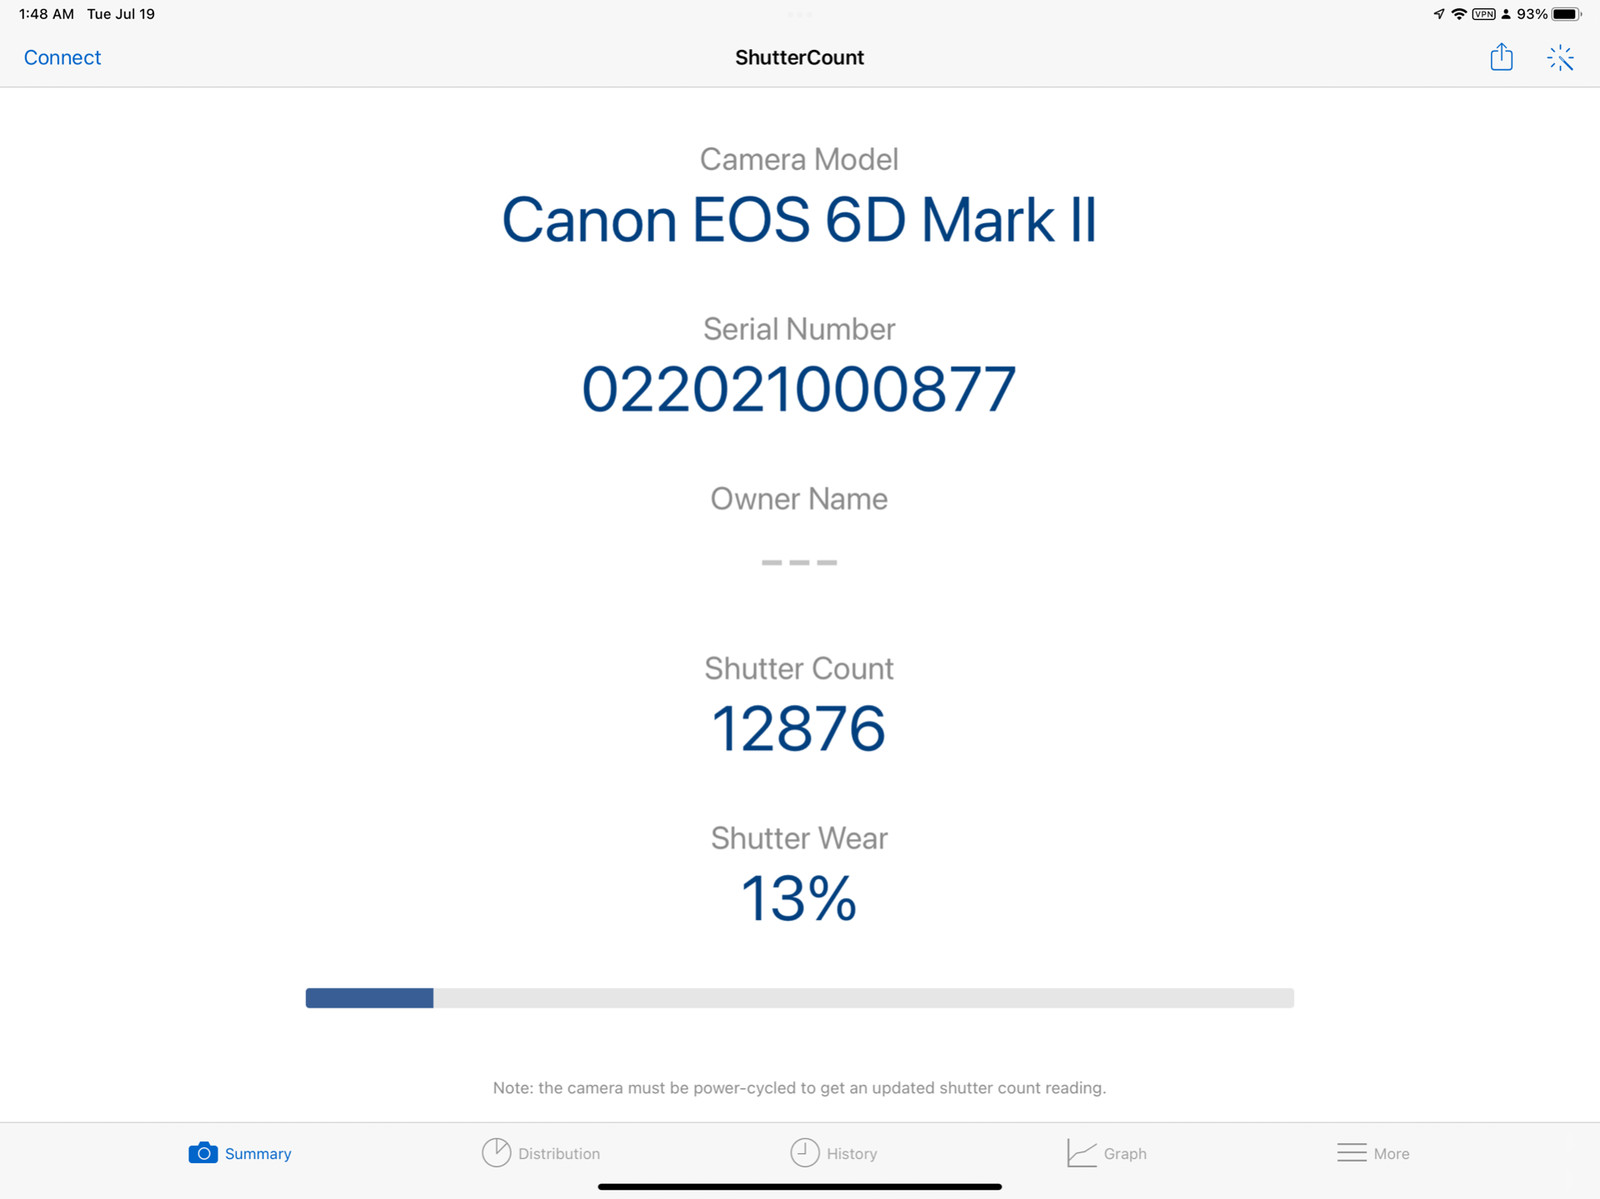Tap the Wi-Fi status icon

(x=1459, y=14)
